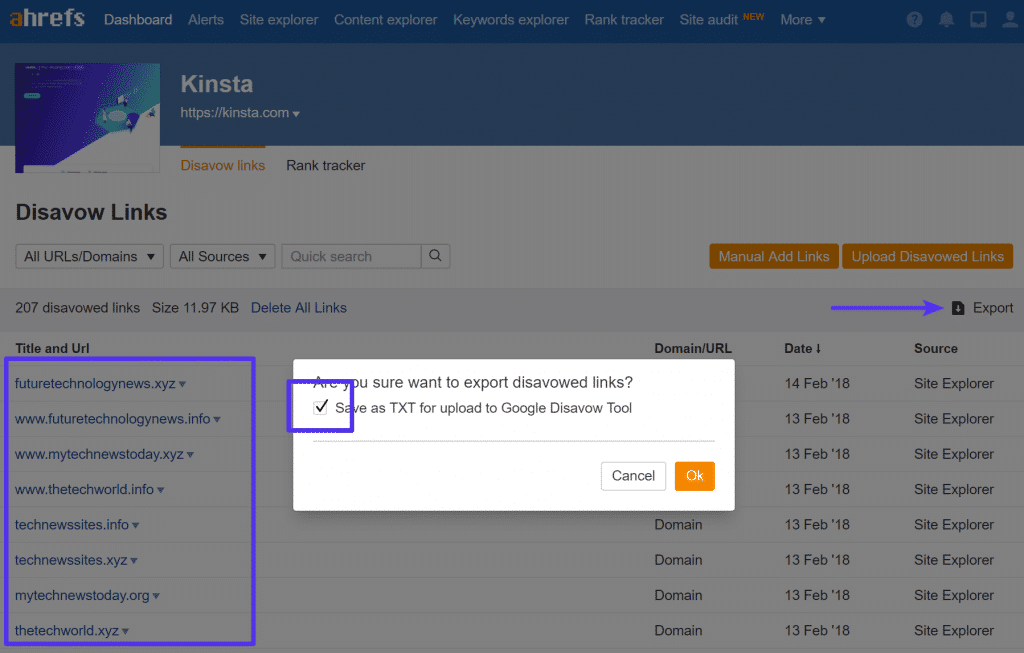Expand the kinsta.com URL dropdown arrow

point(297,114)
